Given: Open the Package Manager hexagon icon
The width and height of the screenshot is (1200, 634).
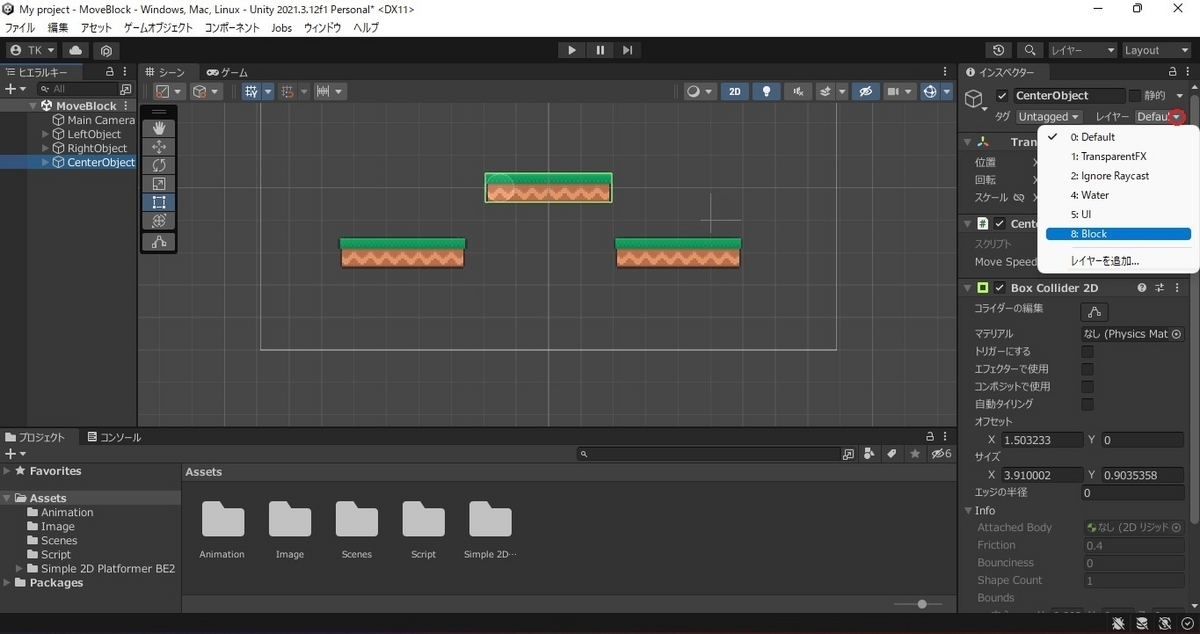Looking at the screenshot, I should (106, 50).
